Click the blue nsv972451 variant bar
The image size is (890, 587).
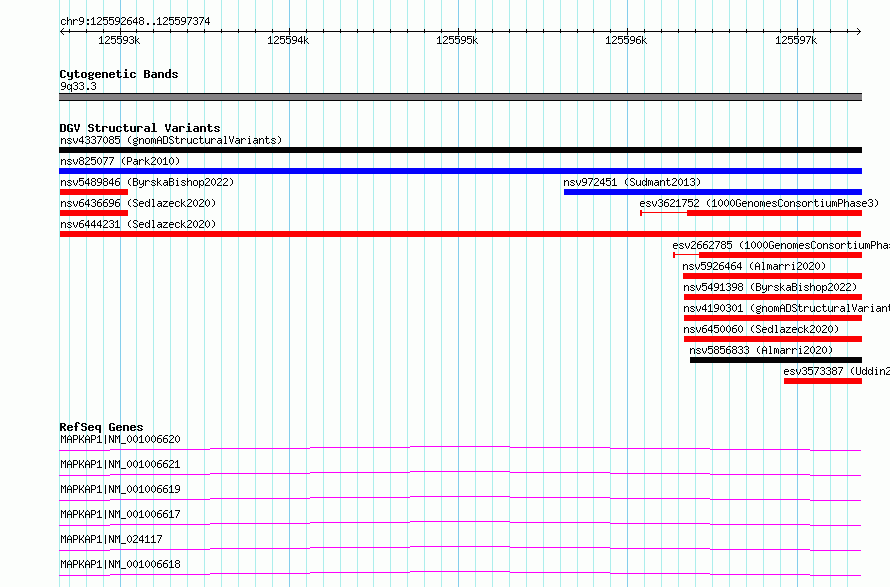point(713,192)
